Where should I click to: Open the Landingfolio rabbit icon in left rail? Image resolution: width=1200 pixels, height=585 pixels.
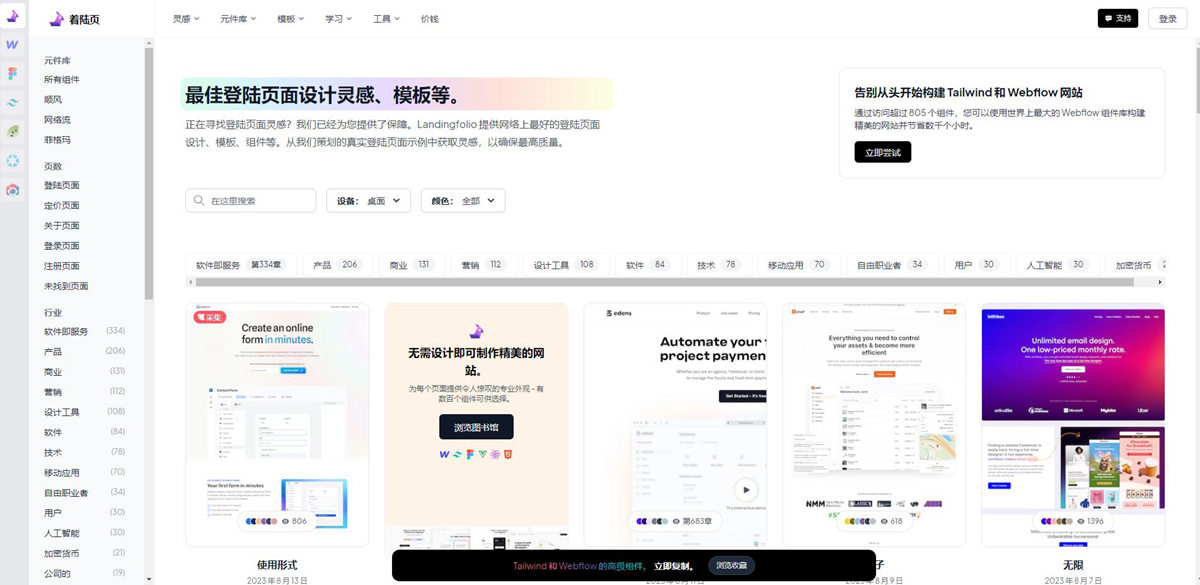[x=12, y=15]
